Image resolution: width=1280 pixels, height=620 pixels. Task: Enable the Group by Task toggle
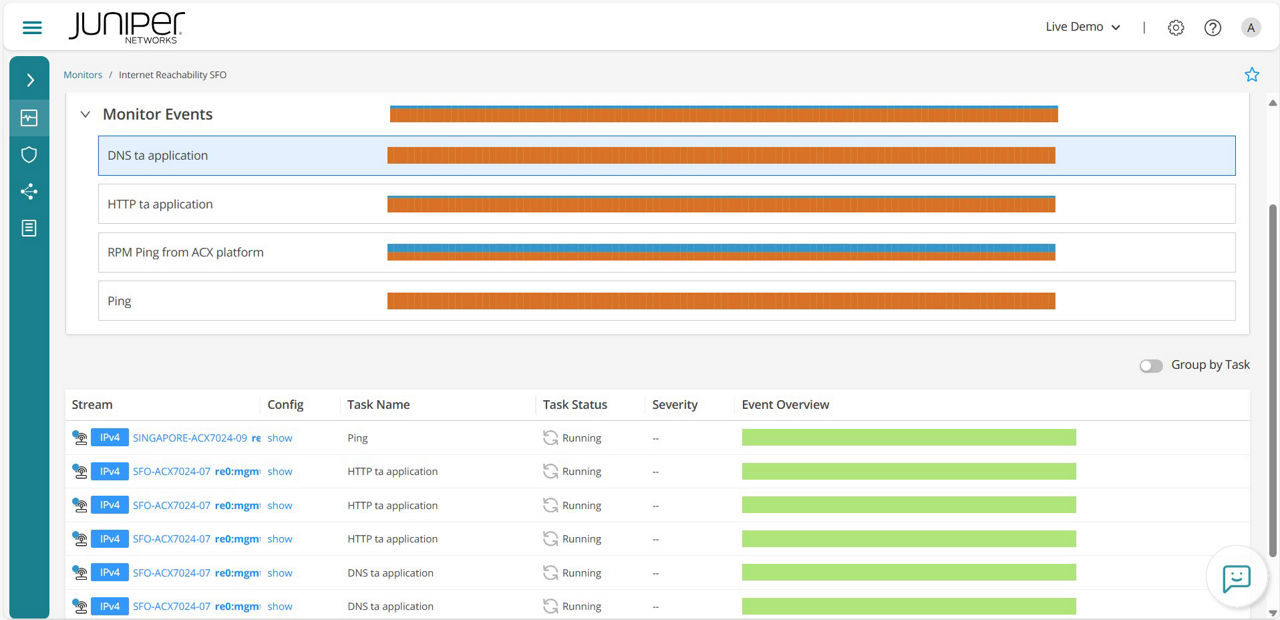(x=1151, y=365)
